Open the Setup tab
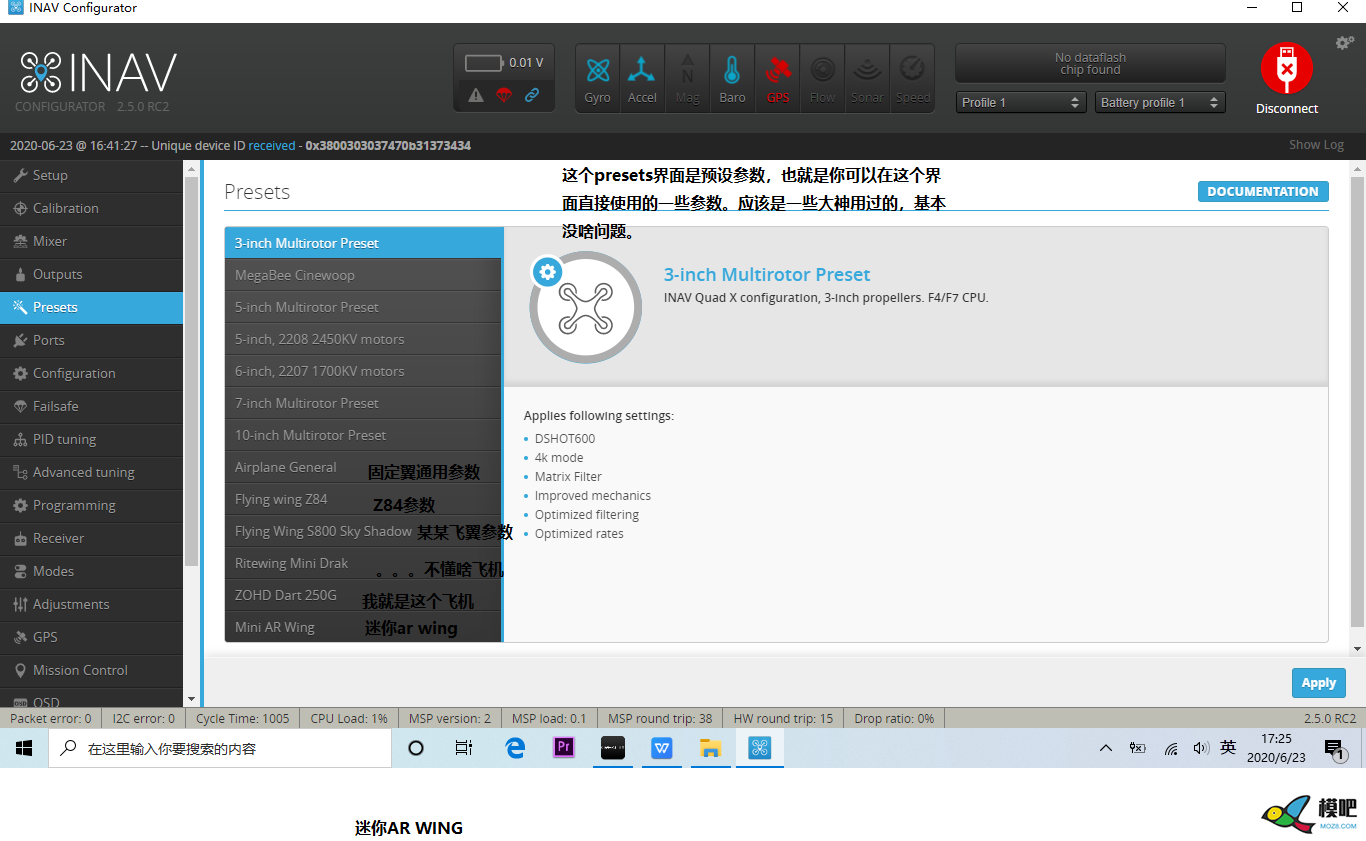This screenshot has width=1366, height=841. (x=91, y=175)
